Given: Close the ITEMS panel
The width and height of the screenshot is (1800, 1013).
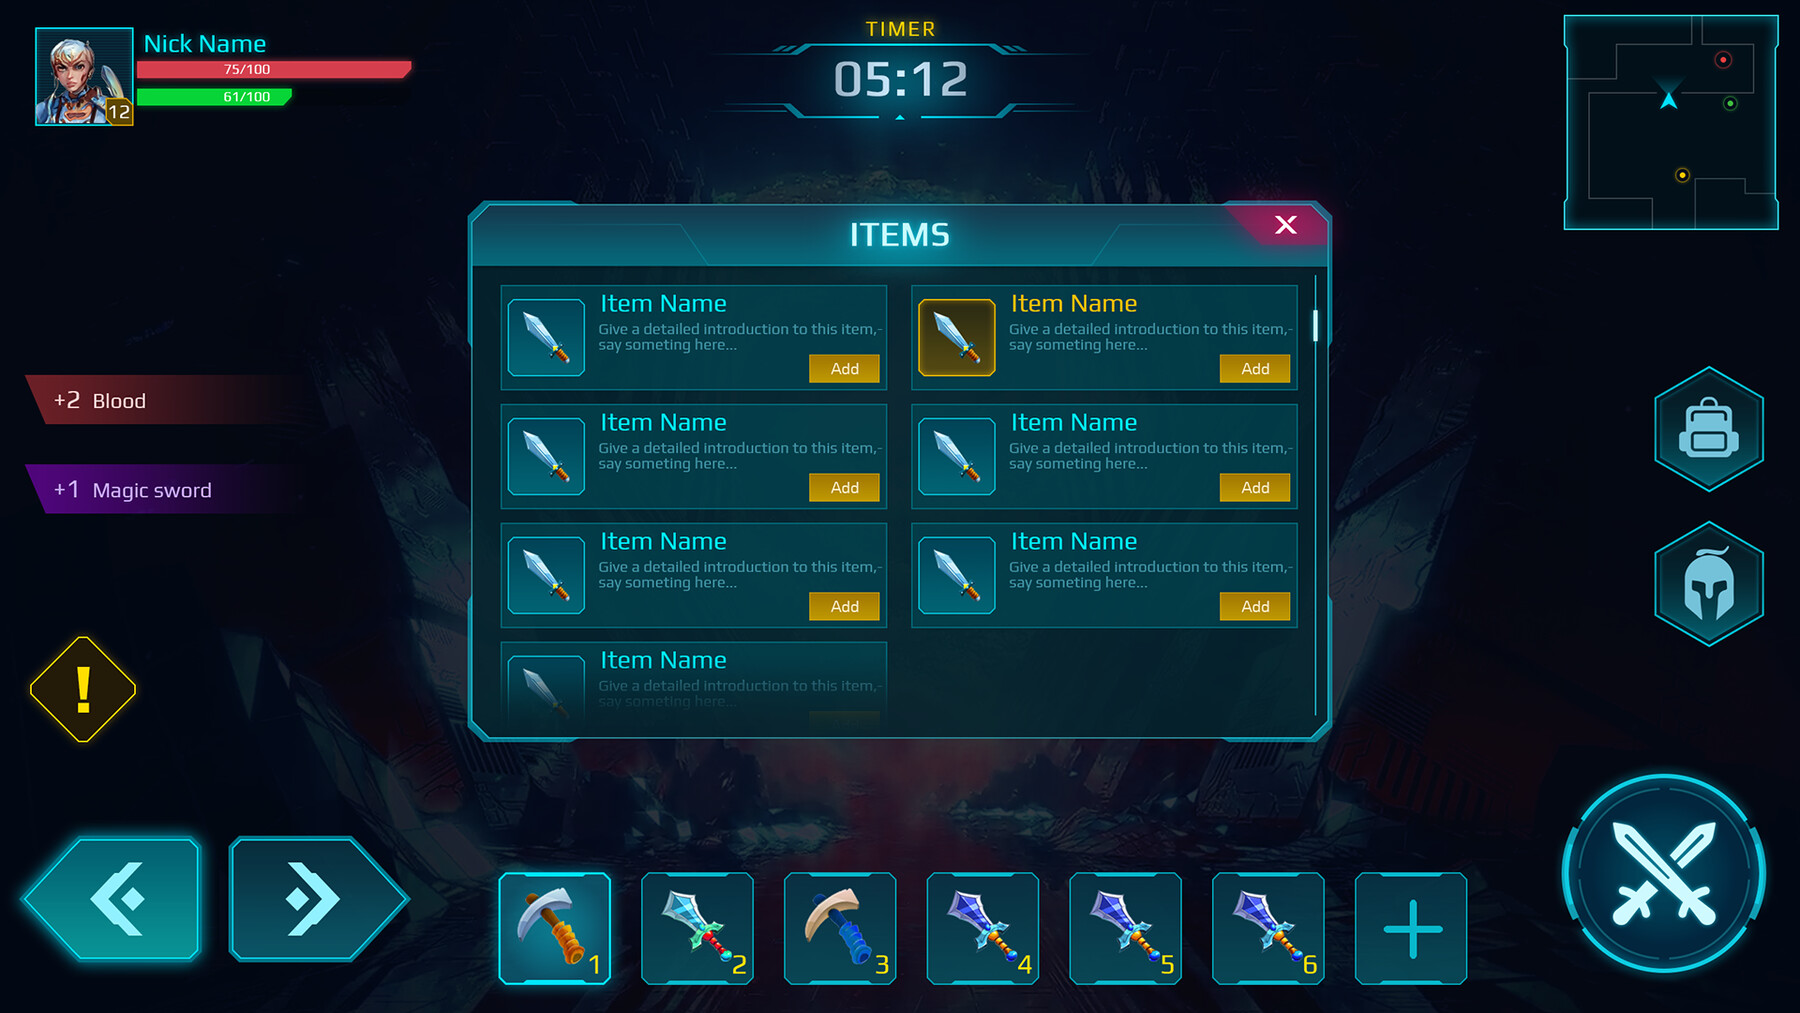Looking at the screenshot, I should (1286, 225).
